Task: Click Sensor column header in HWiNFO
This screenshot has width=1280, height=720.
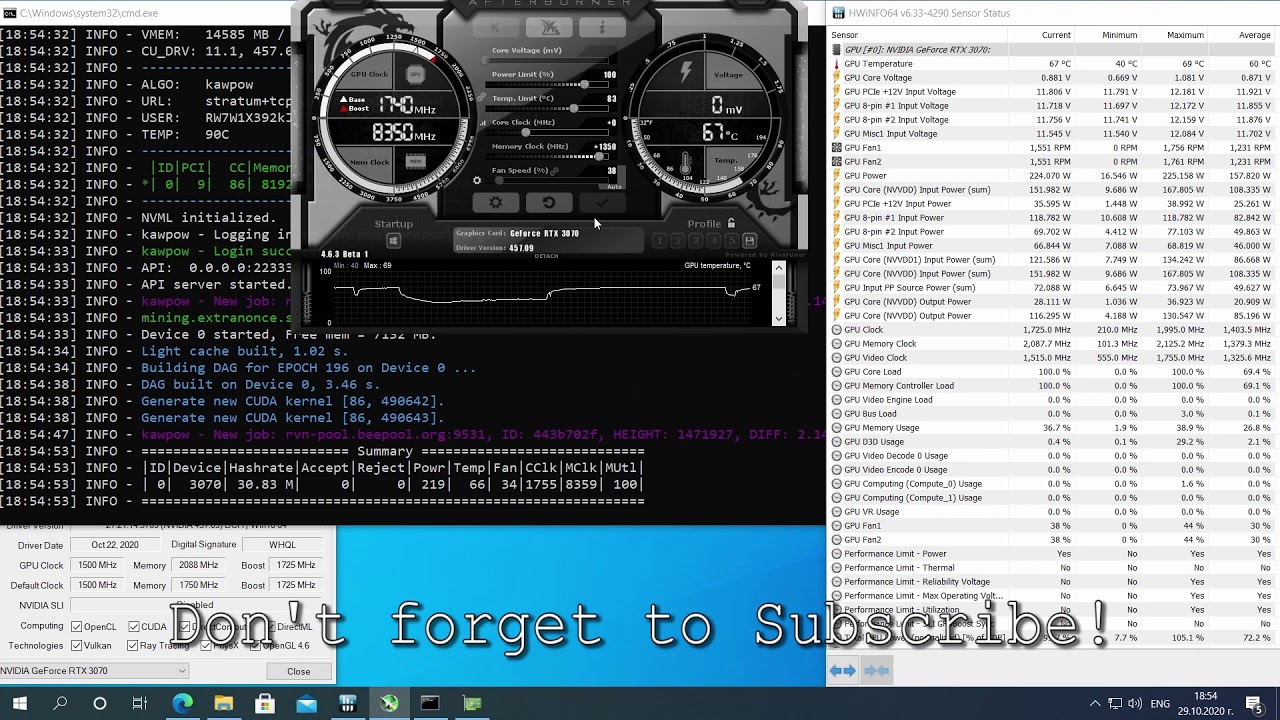Action: coord(918,35)
